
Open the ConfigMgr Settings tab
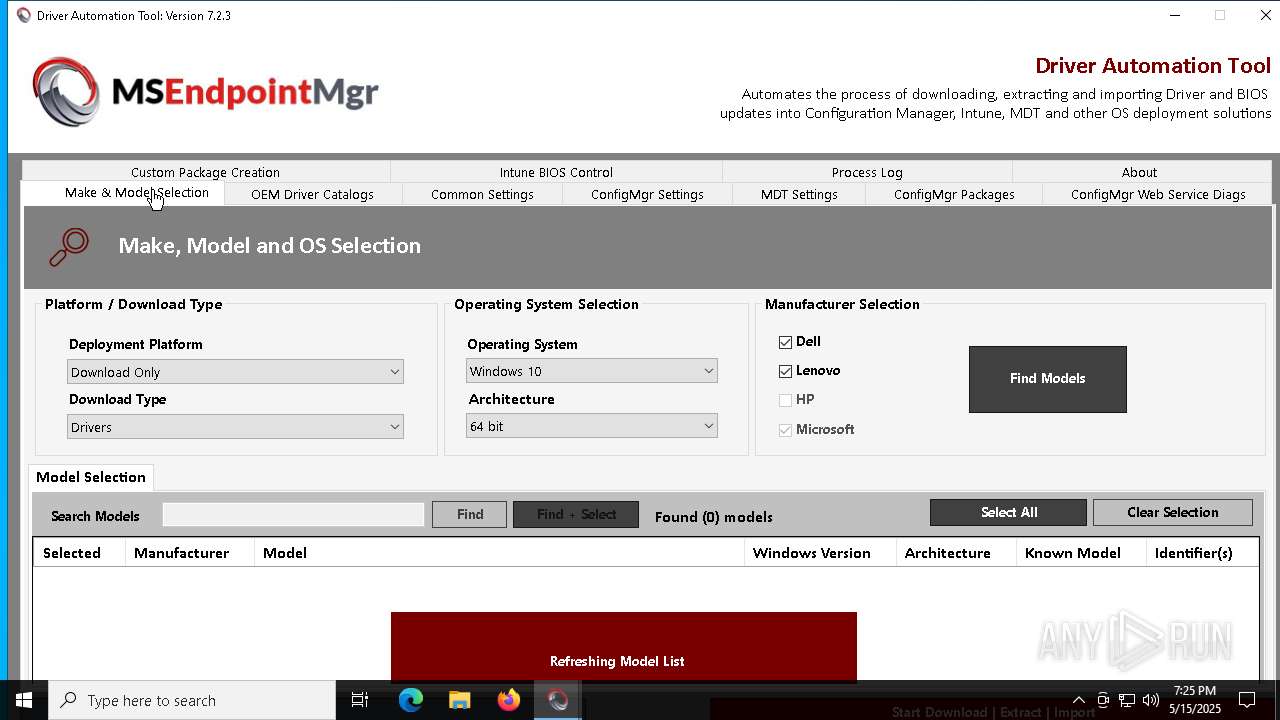[647, 194]
